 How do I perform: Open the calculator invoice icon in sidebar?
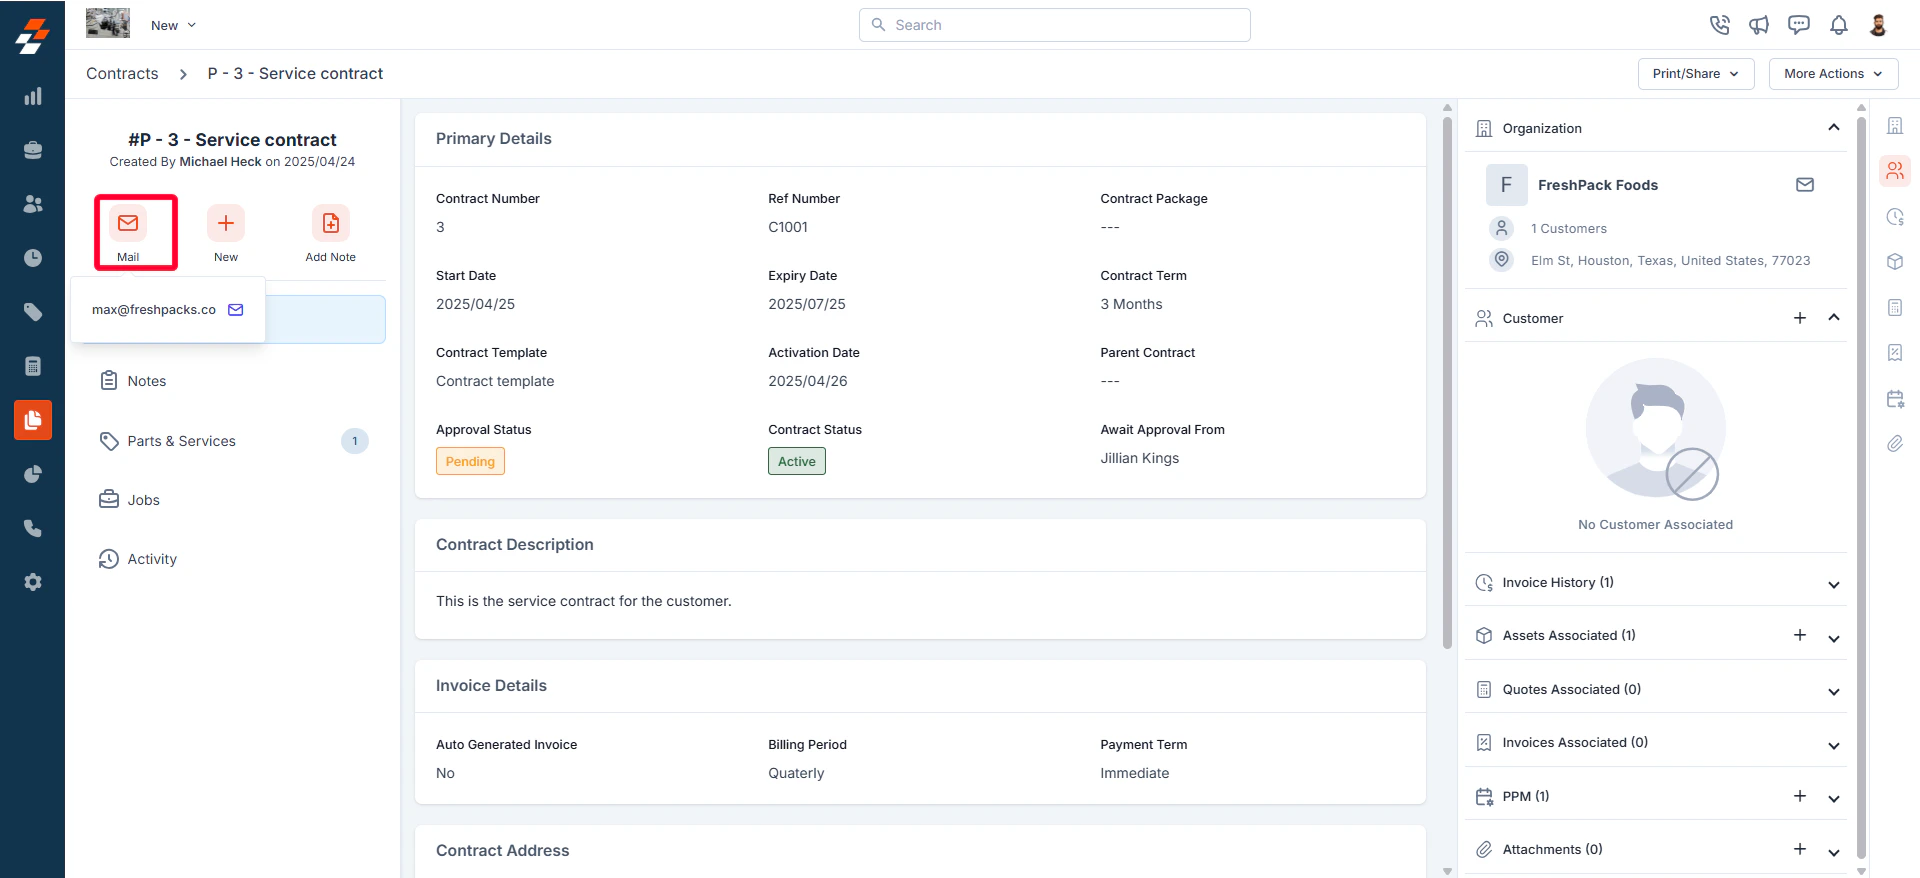[33, 366]
